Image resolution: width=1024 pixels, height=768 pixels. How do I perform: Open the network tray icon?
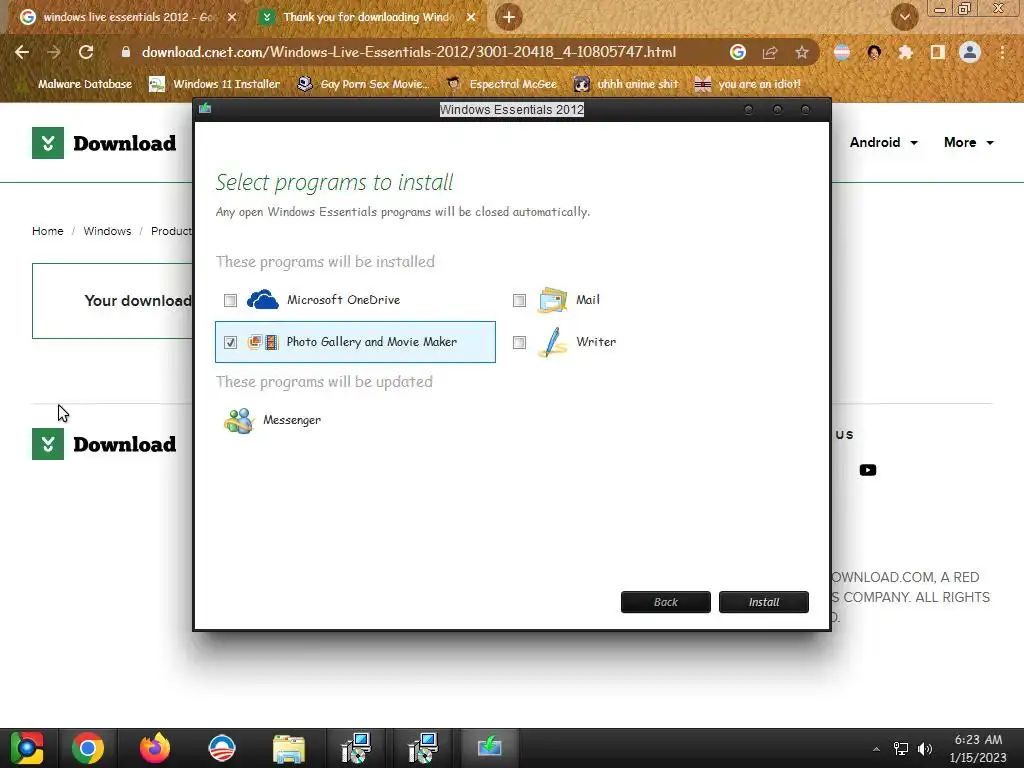tap(901, 748)
